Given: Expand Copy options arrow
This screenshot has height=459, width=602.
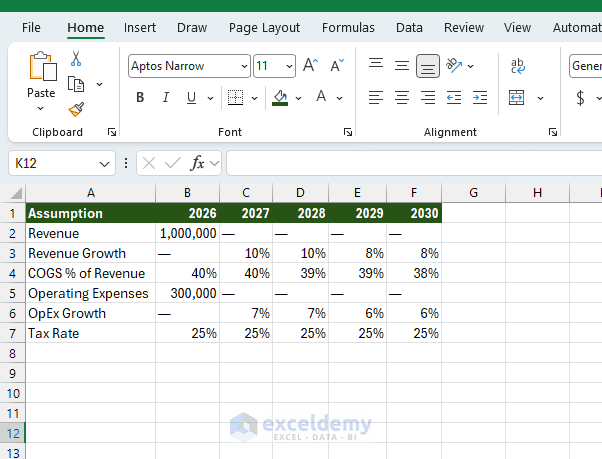Looking at the screenshot, I should pyautogui.click(x=99, y=84).
